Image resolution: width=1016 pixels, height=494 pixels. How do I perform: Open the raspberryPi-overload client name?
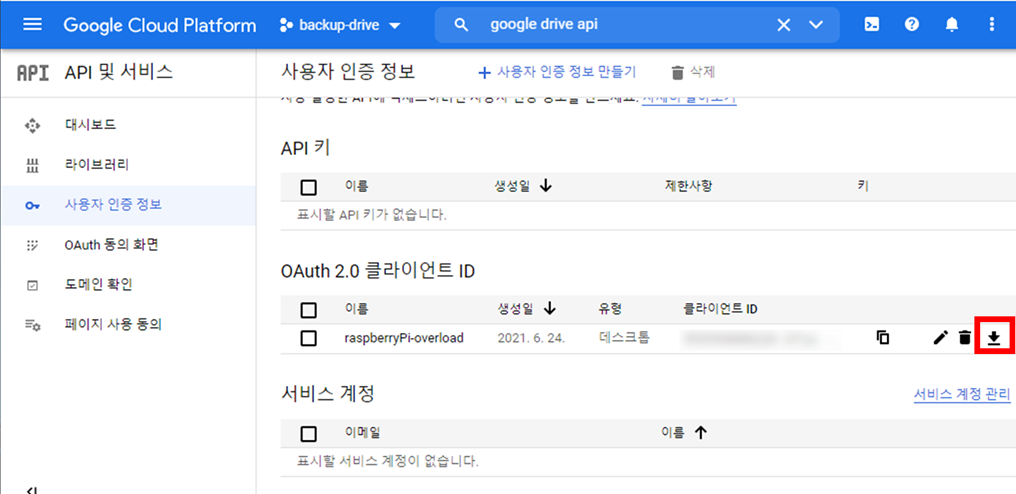pyautogui.click(x=404, y=338)
